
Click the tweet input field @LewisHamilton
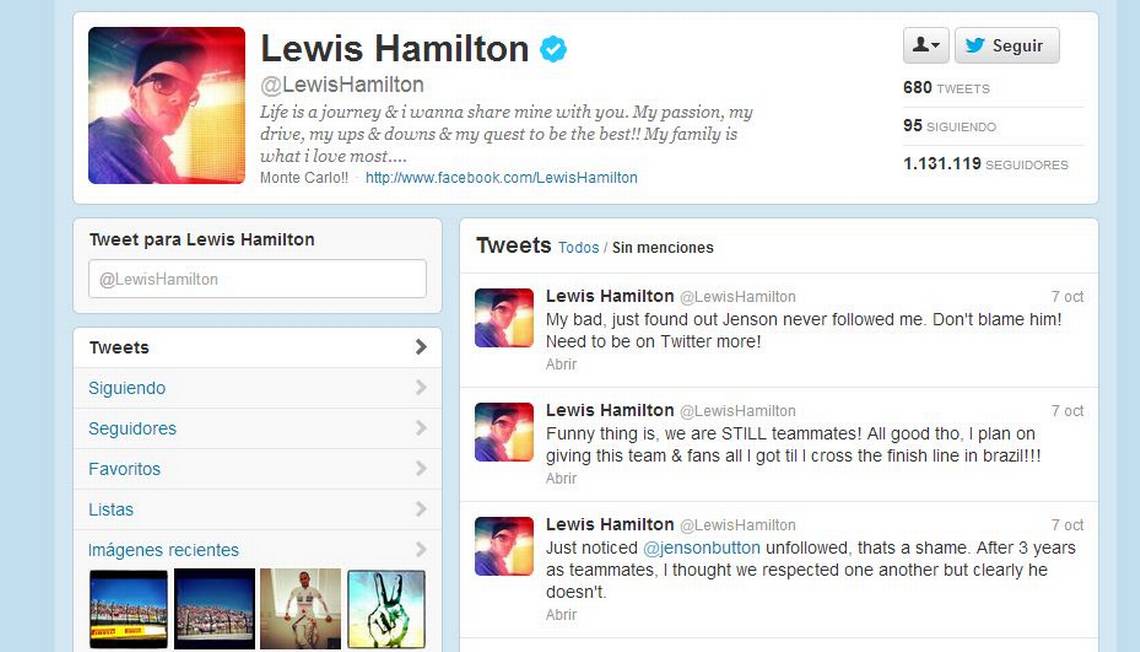point(257,279)
